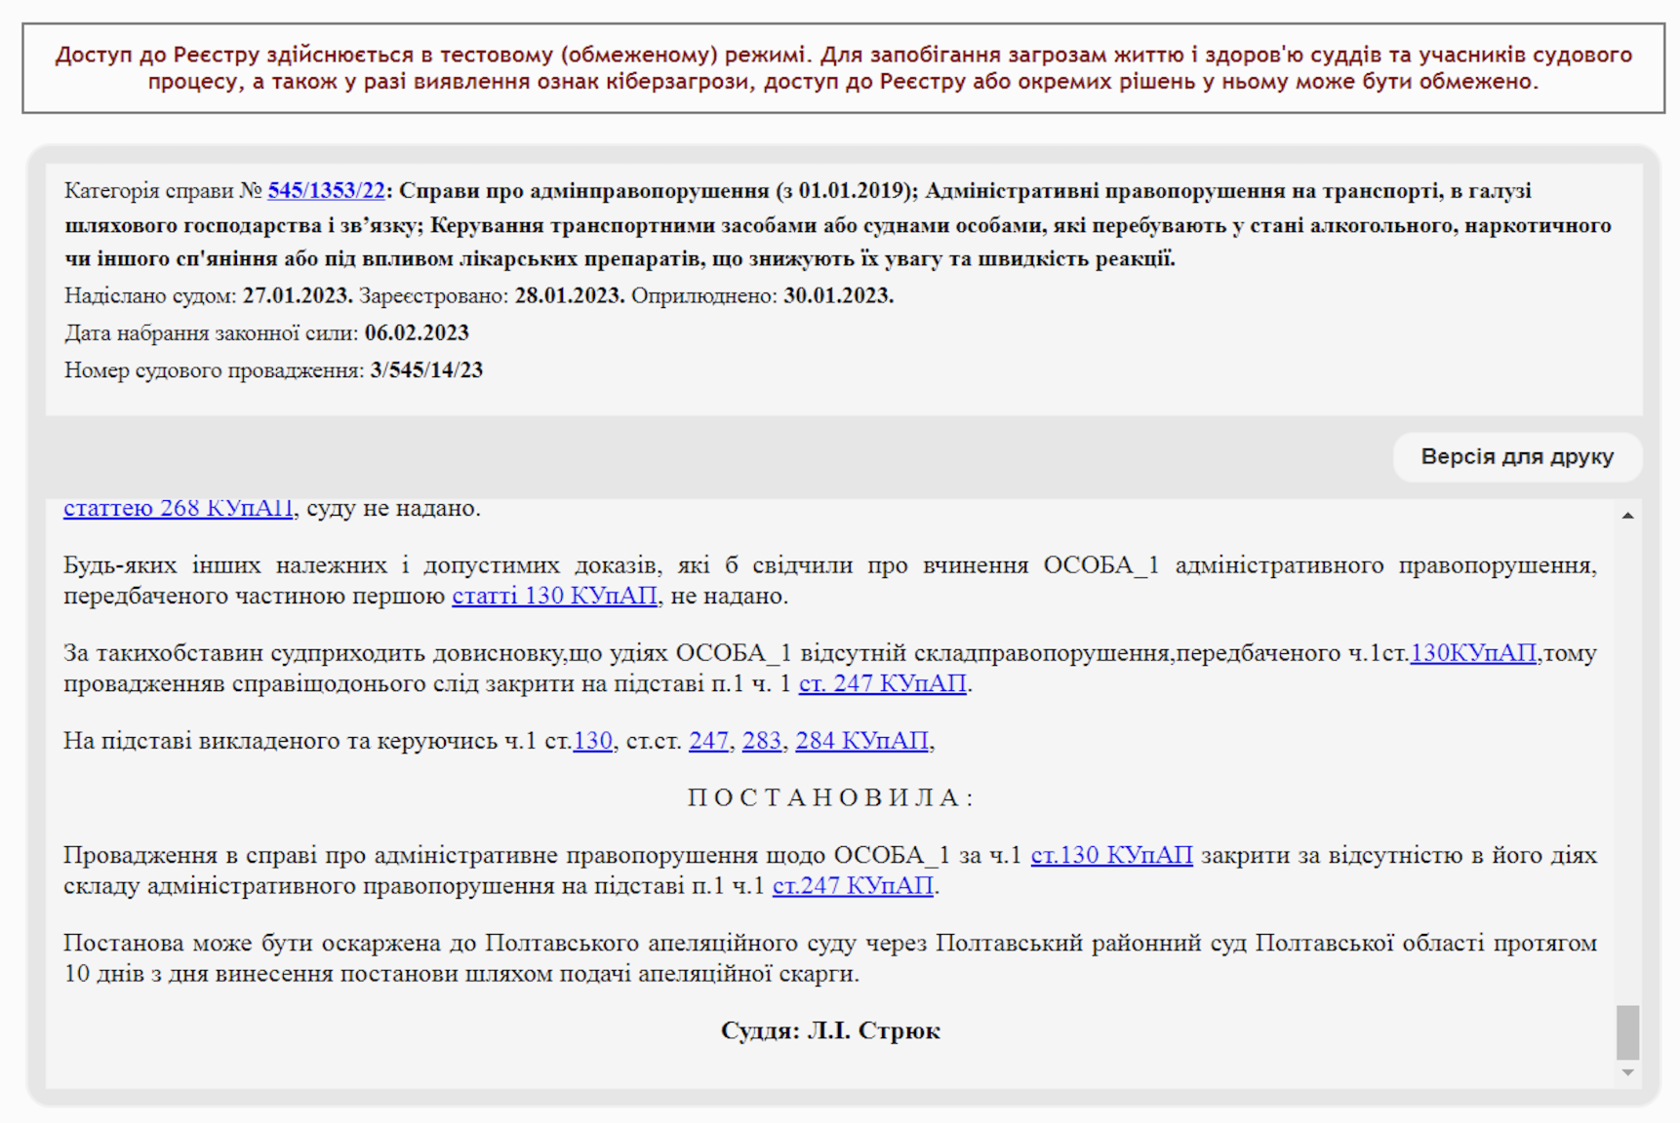Open "ст. 247 КУпАП" link with space

tap(882, 684)
